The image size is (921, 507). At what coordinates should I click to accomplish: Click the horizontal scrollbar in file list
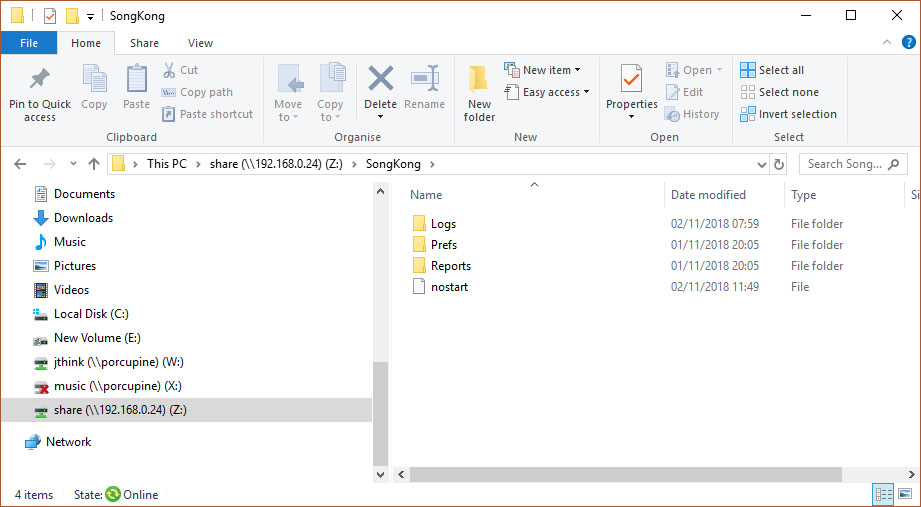[x=626, y=474]
